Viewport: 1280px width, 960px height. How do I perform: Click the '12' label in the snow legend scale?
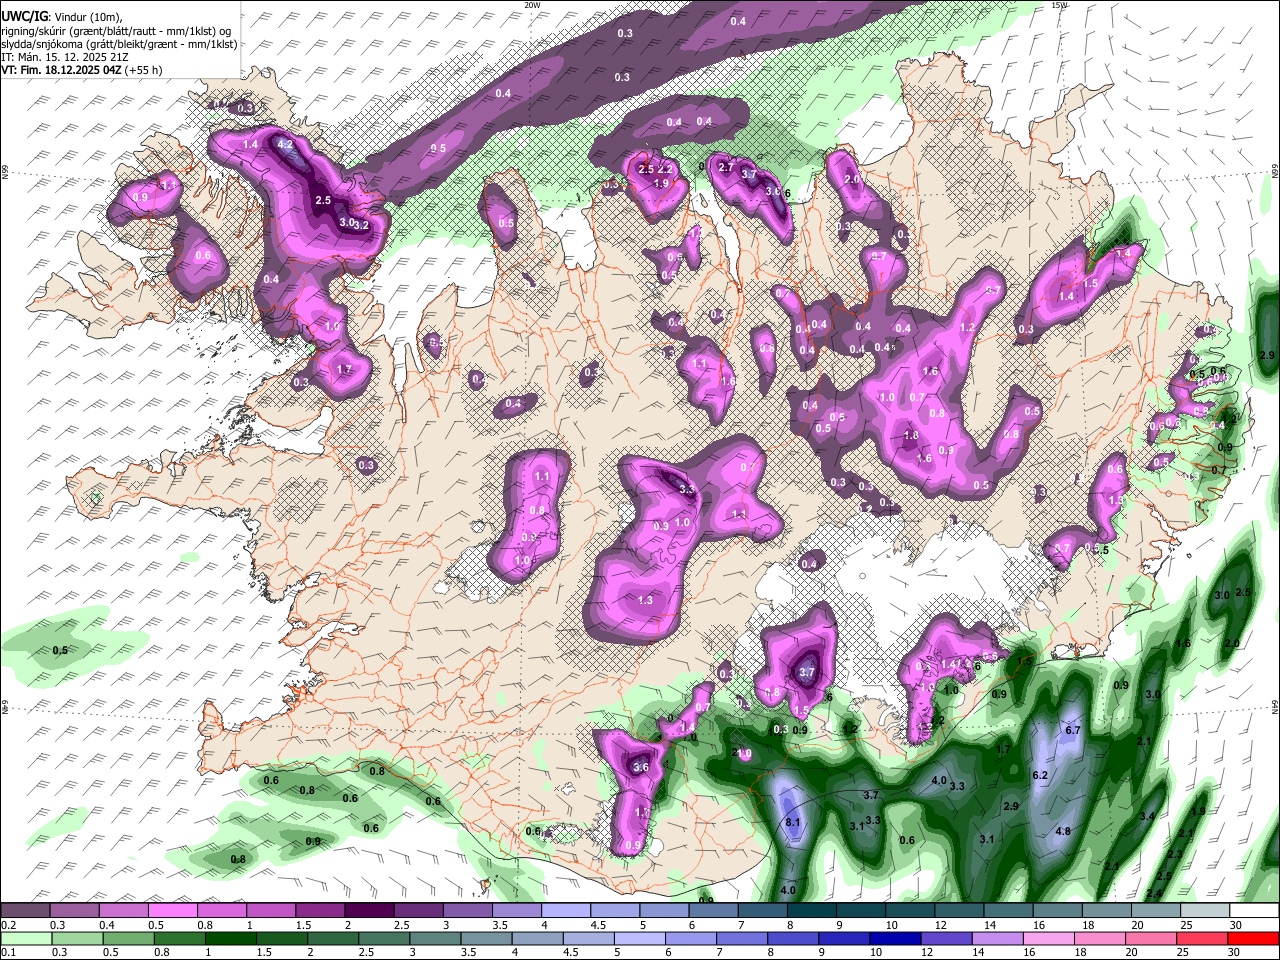(940, 924)
